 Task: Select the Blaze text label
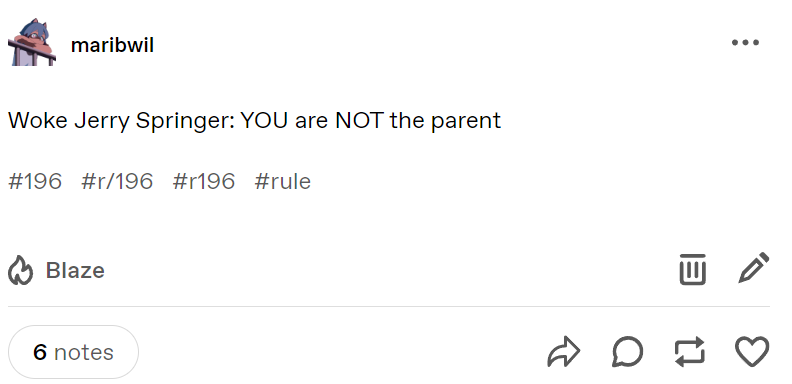point(75,270)
